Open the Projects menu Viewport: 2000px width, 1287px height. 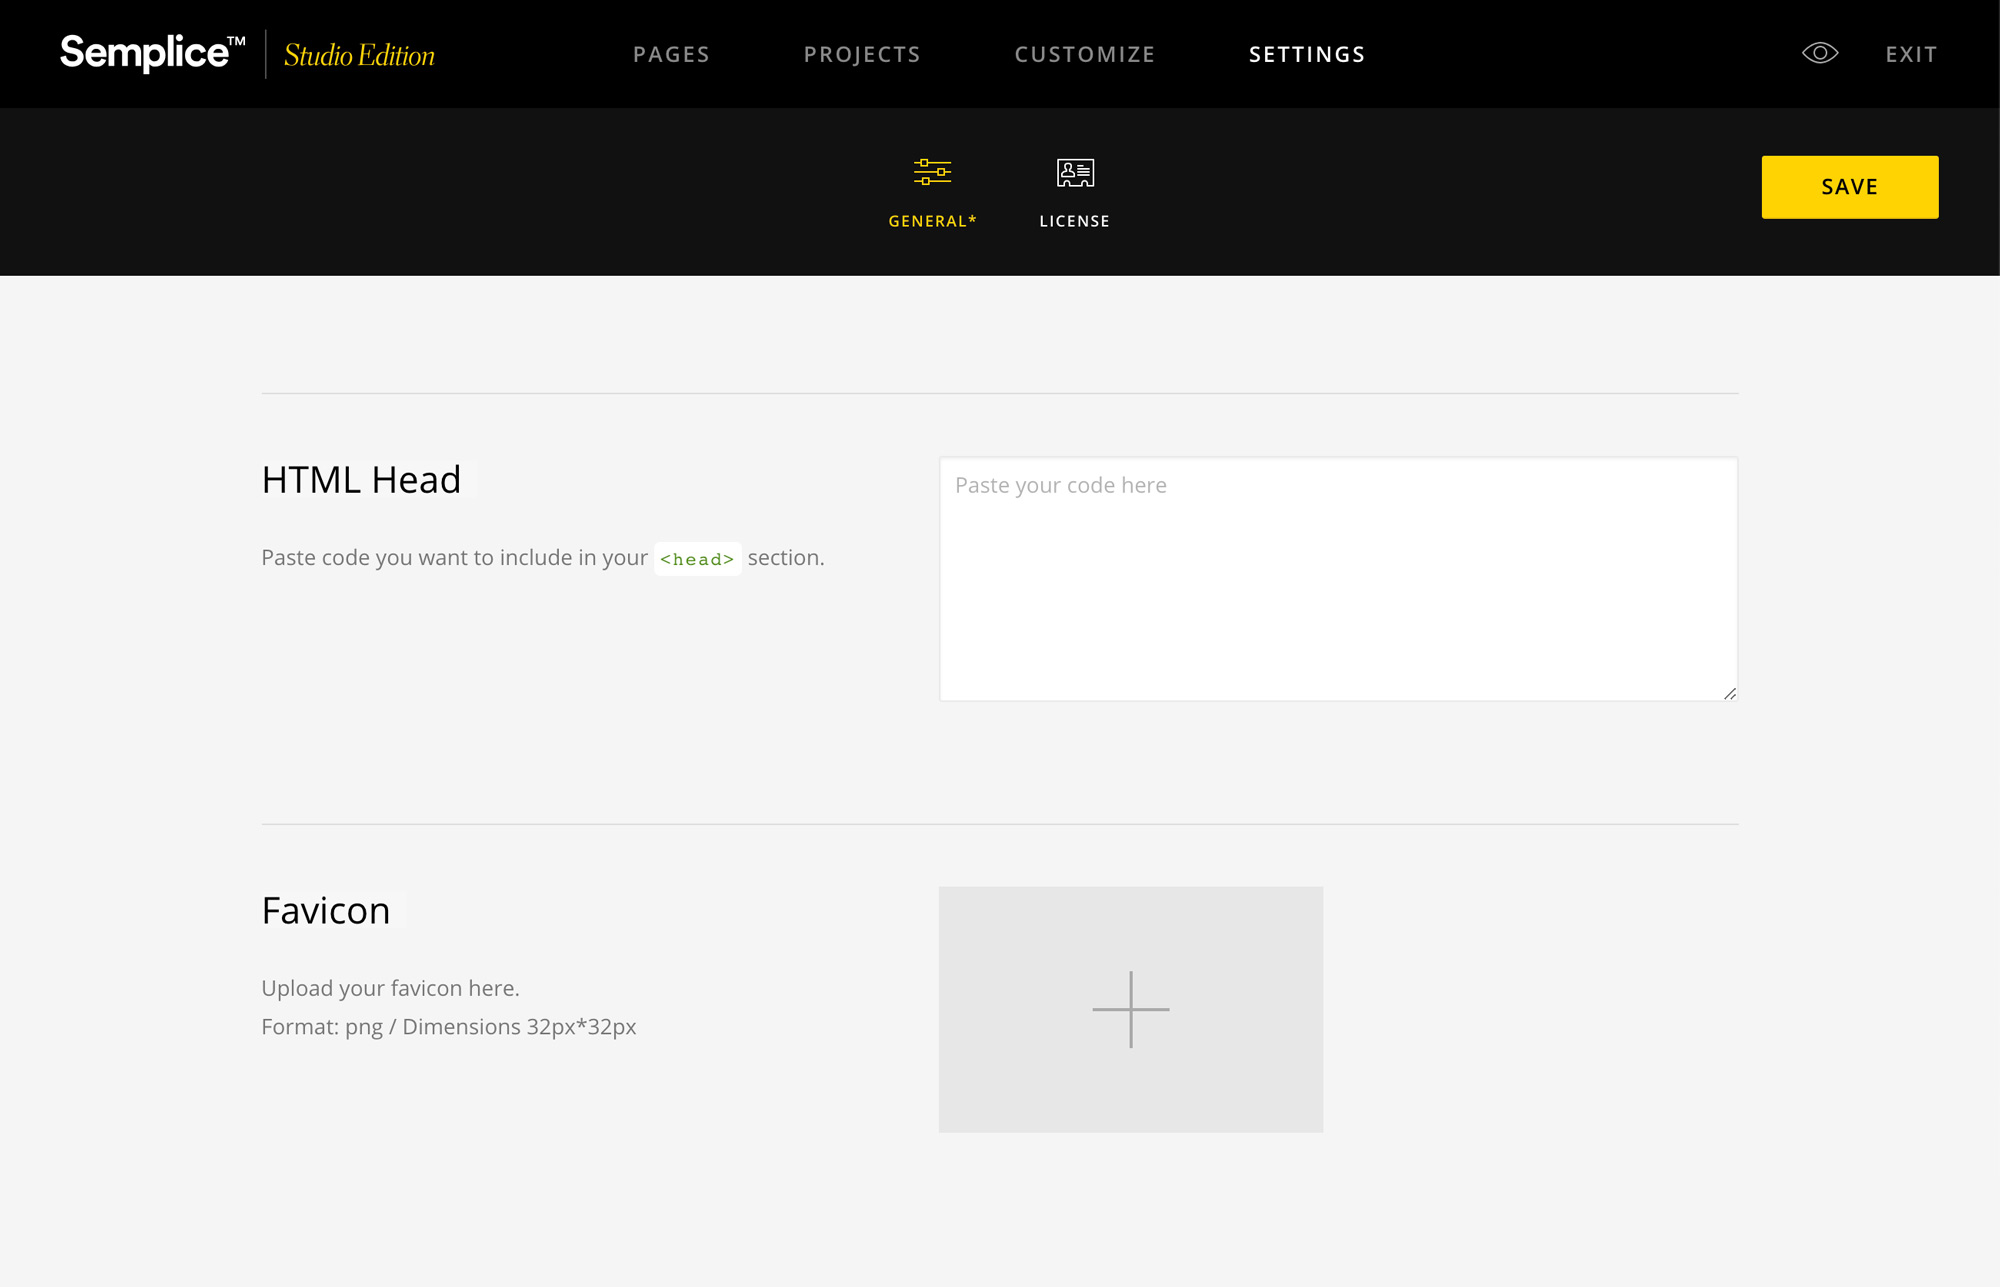pos(862,54)
